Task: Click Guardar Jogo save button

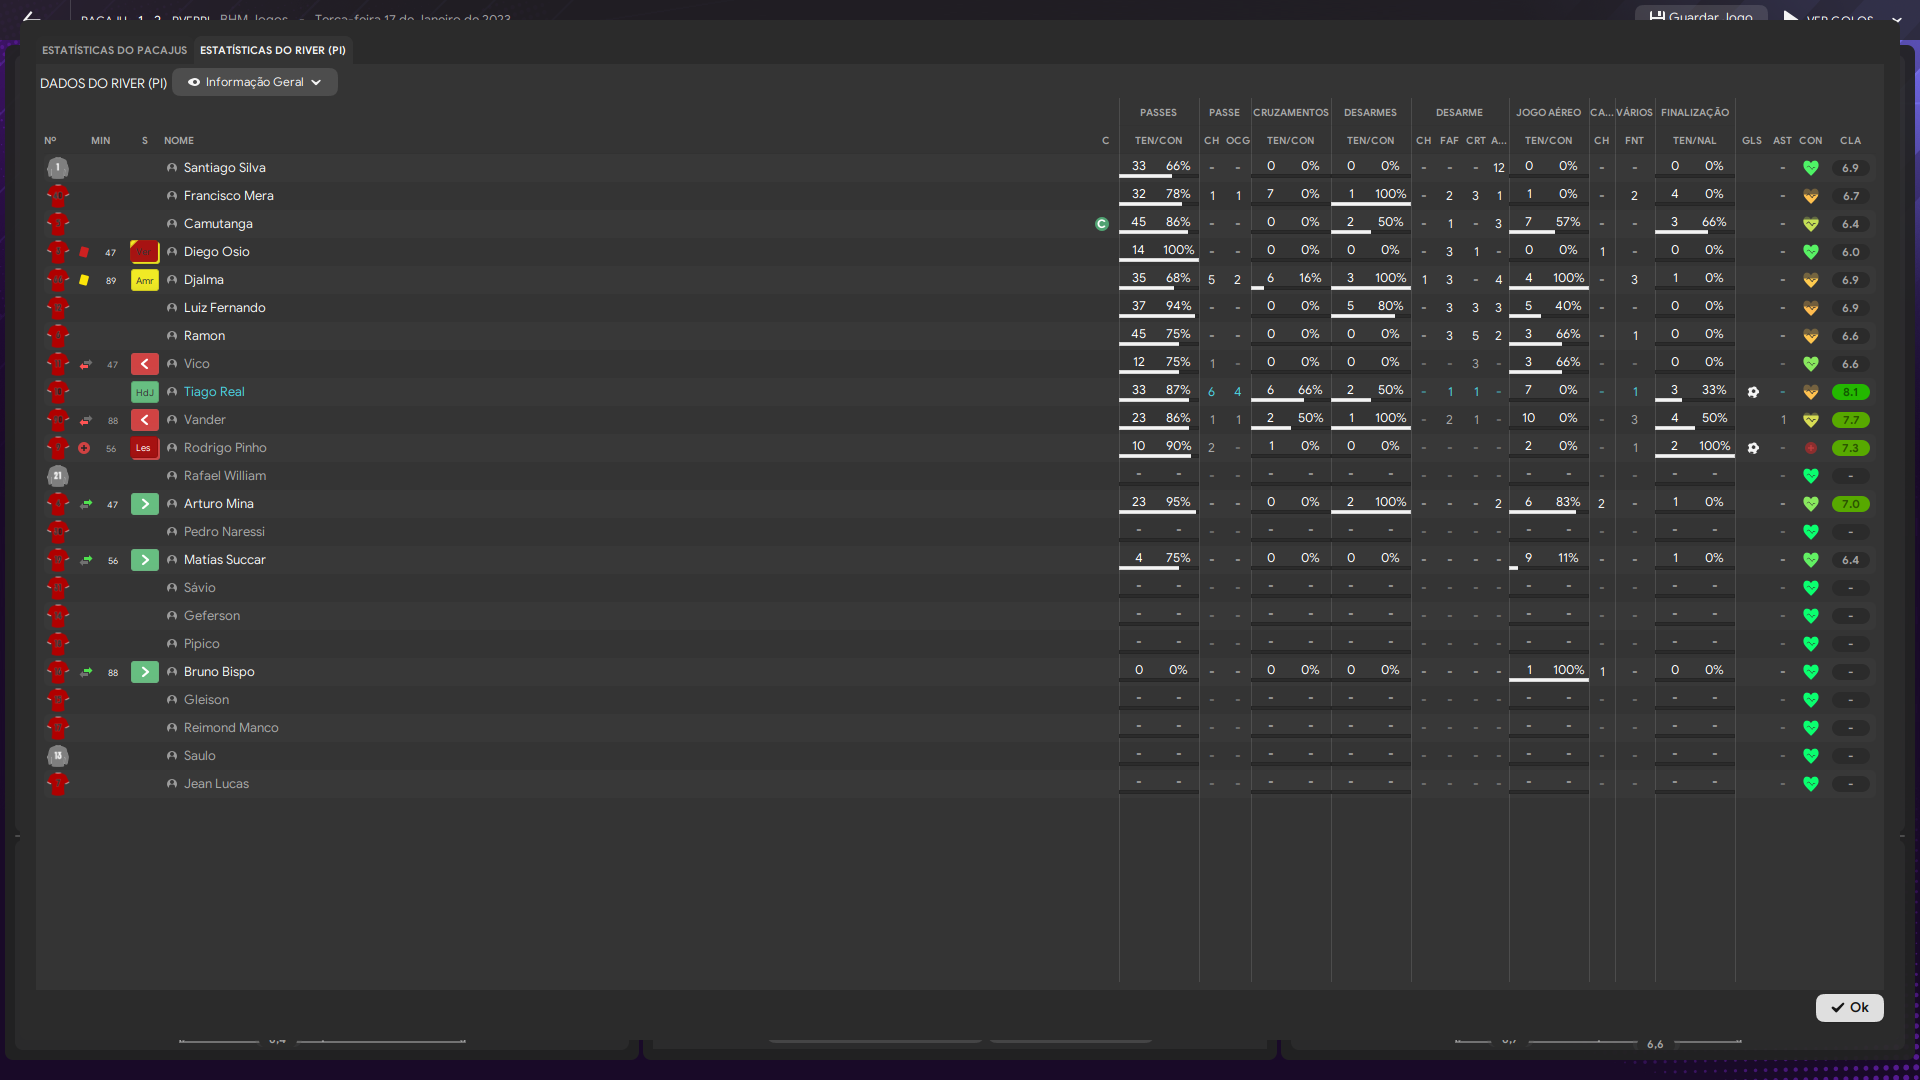Action: 1701,15
